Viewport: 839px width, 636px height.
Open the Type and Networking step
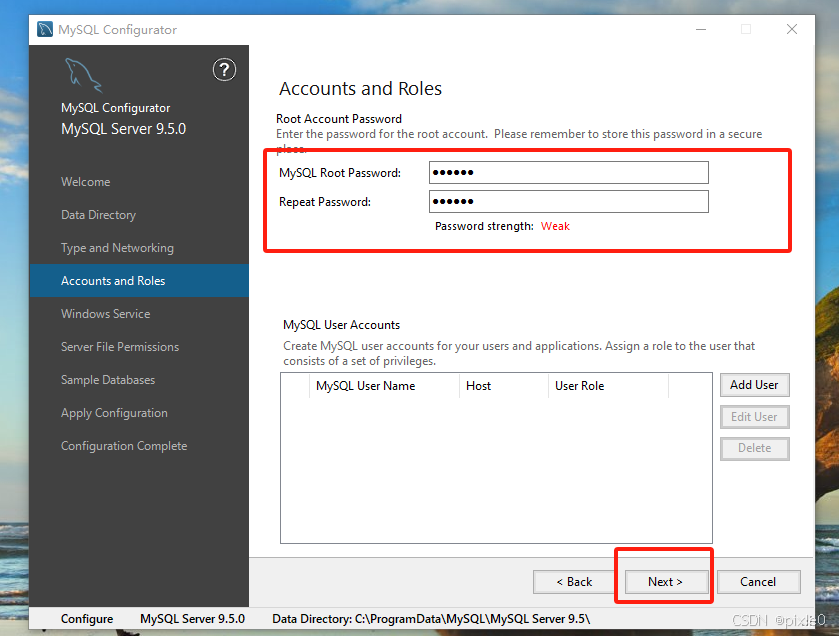(117, 248)
